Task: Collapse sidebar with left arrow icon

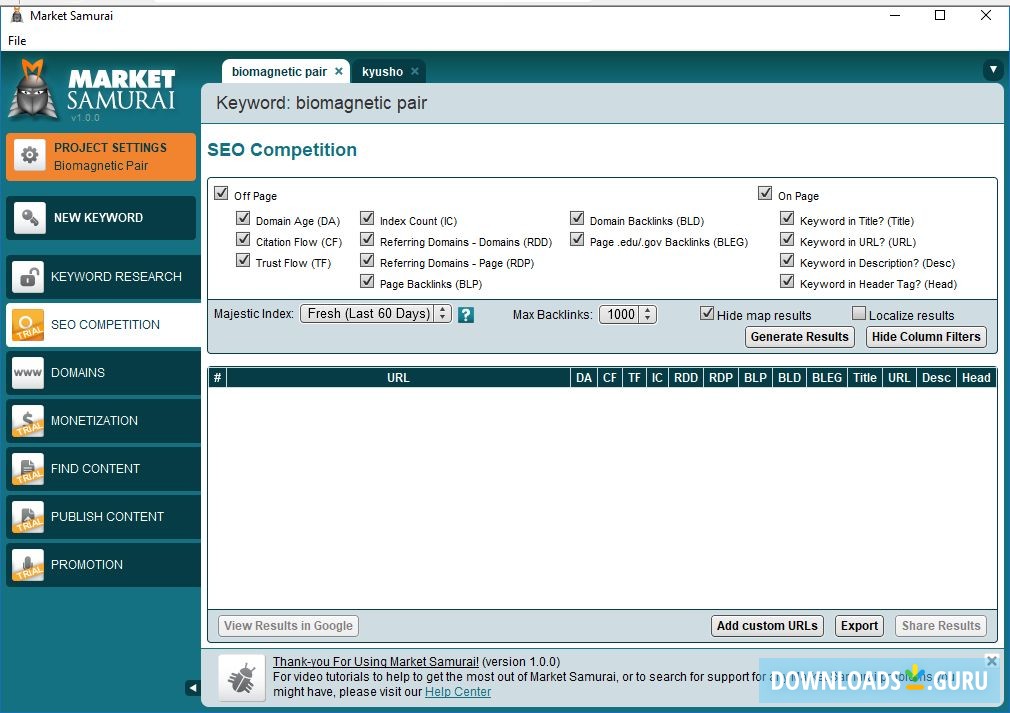Action: [193, 688]
